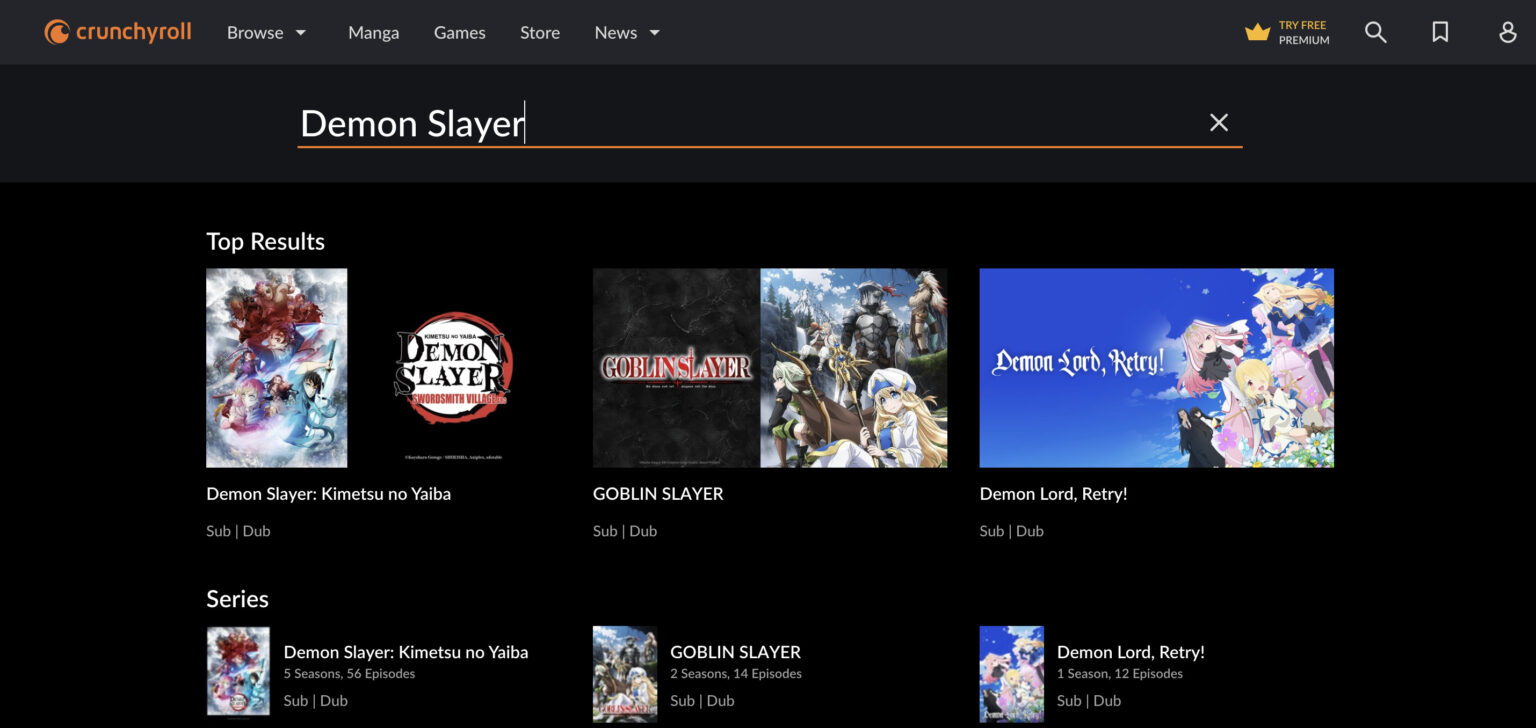The height and width of the screenshot is (728, 1536).
Task: Open search via magnifying glass icon
Action: 1376,32
